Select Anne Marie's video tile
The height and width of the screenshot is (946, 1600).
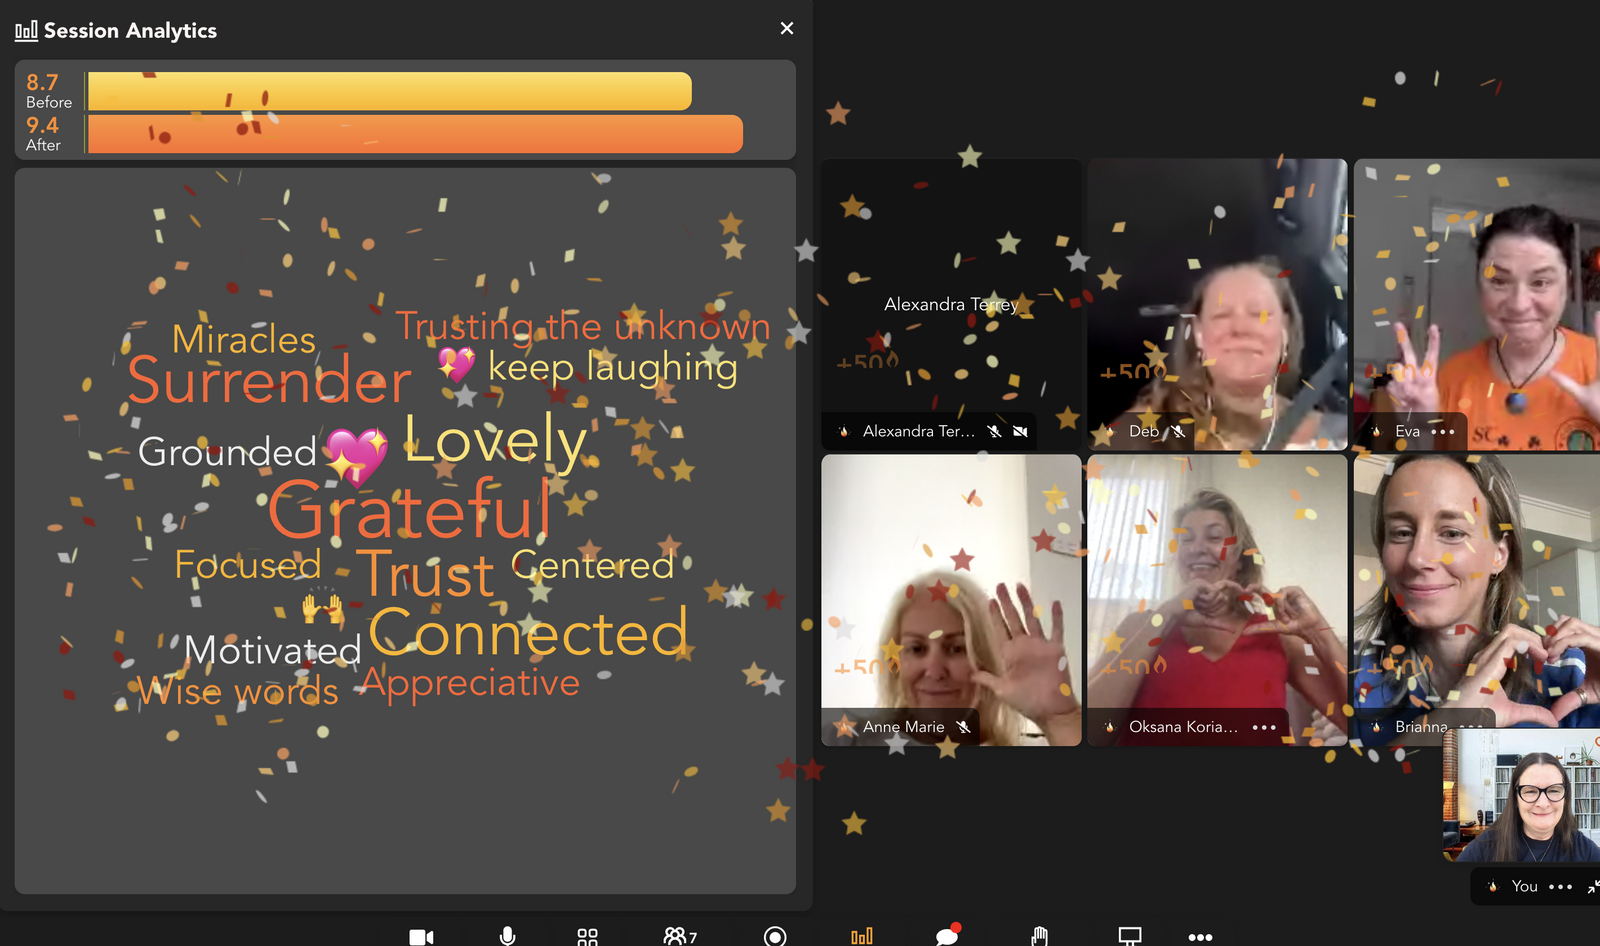pos(951,600)
